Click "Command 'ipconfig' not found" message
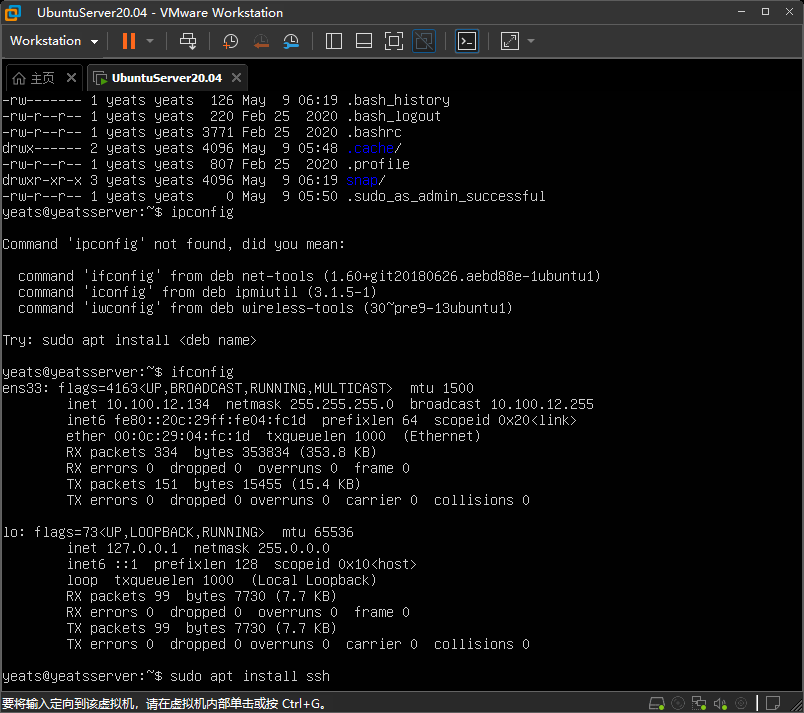The width and height of the screenshot is (804, 713). 174,244
